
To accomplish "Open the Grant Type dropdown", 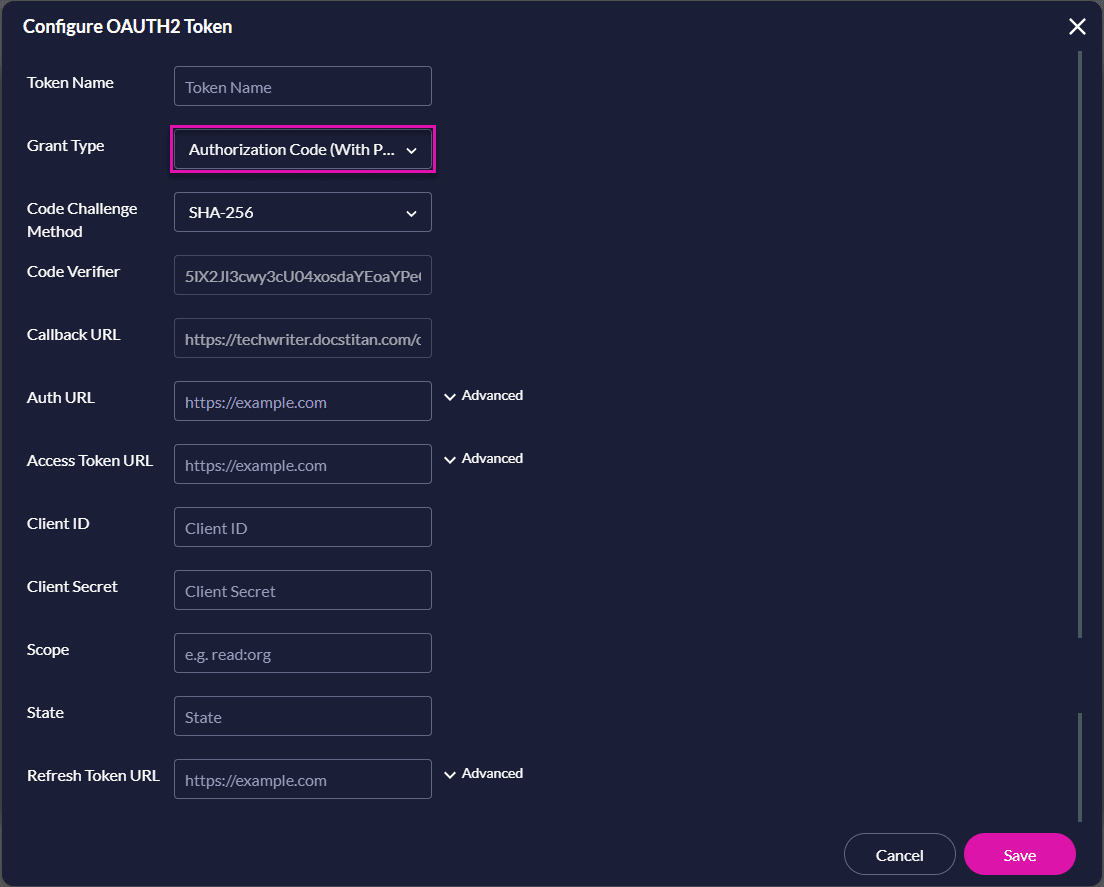I will [302, 149].
